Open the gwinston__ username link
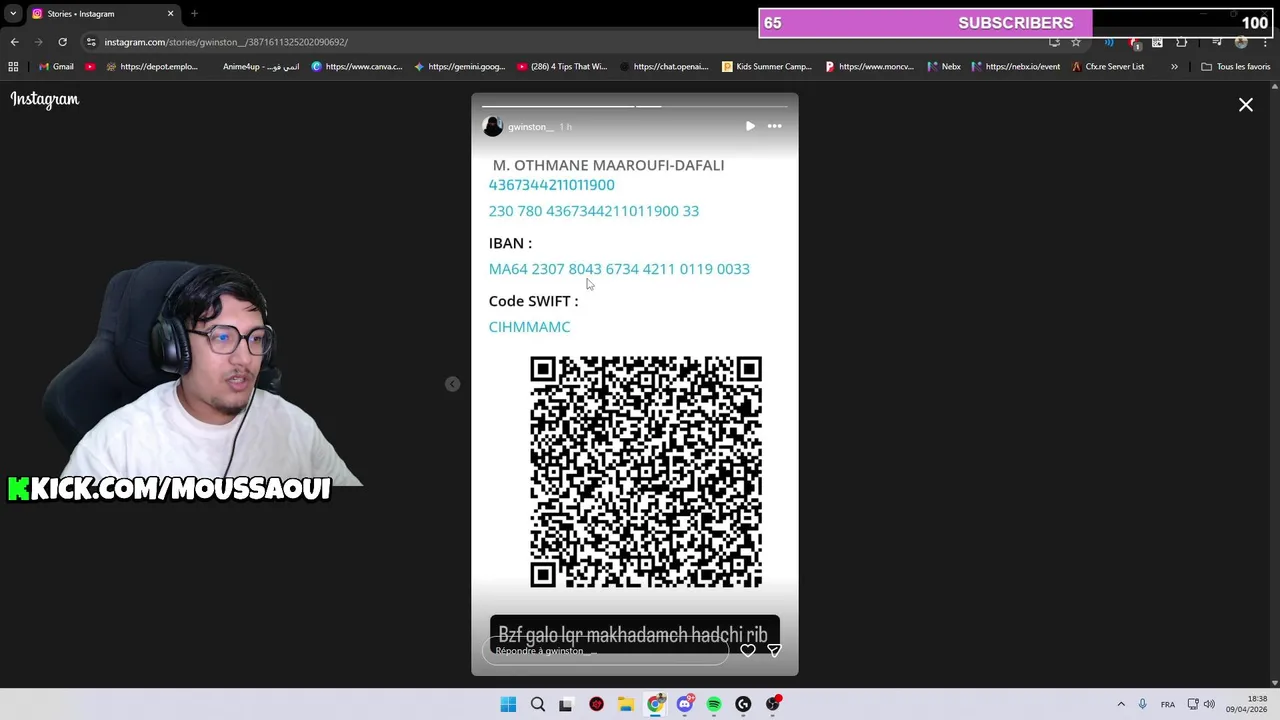 530,127
